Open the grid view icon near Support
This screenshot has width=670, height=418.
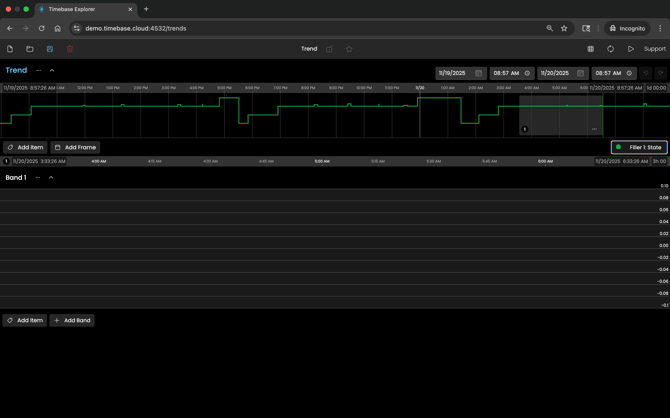coord(590,49)
